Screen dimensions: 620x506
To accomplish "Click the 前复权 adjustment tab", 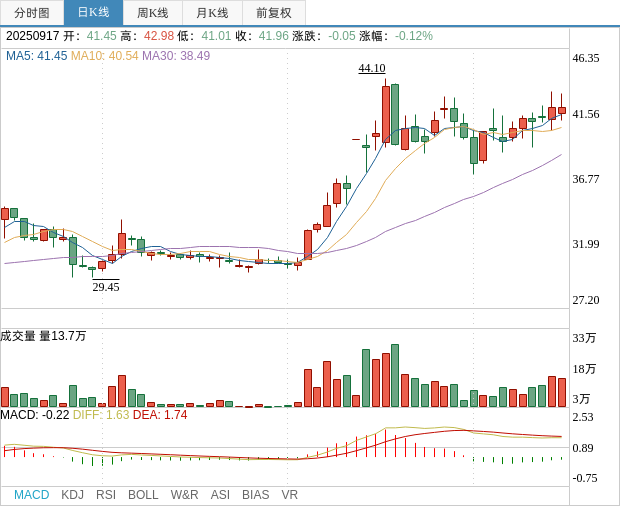I will (x=274, y=13).
